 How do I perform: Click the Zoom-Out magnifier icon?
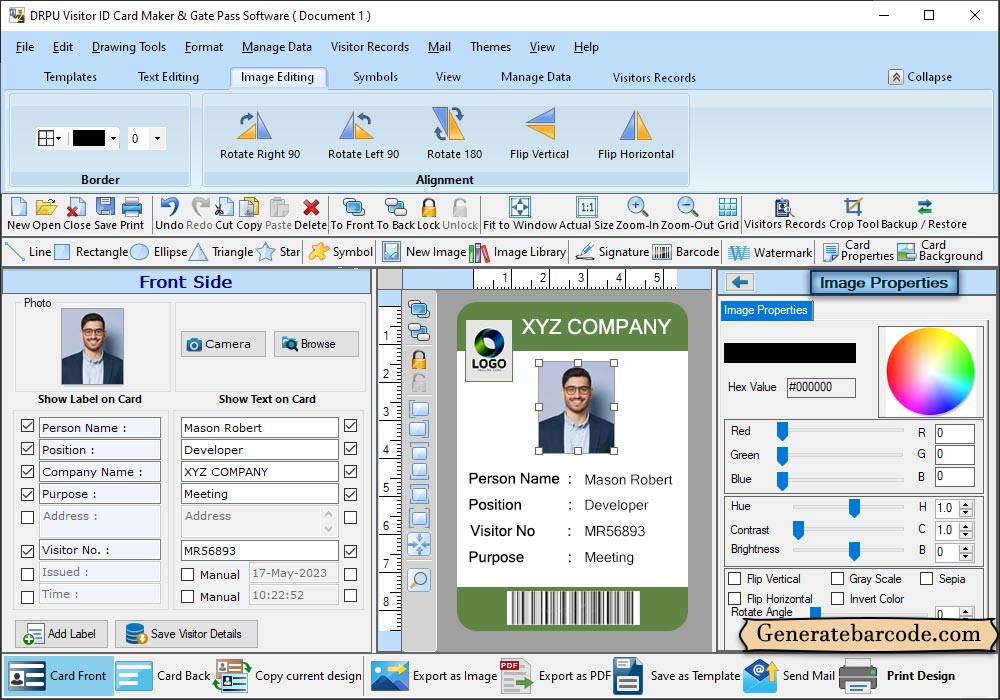pyautogui.click(x=687, y=207)
